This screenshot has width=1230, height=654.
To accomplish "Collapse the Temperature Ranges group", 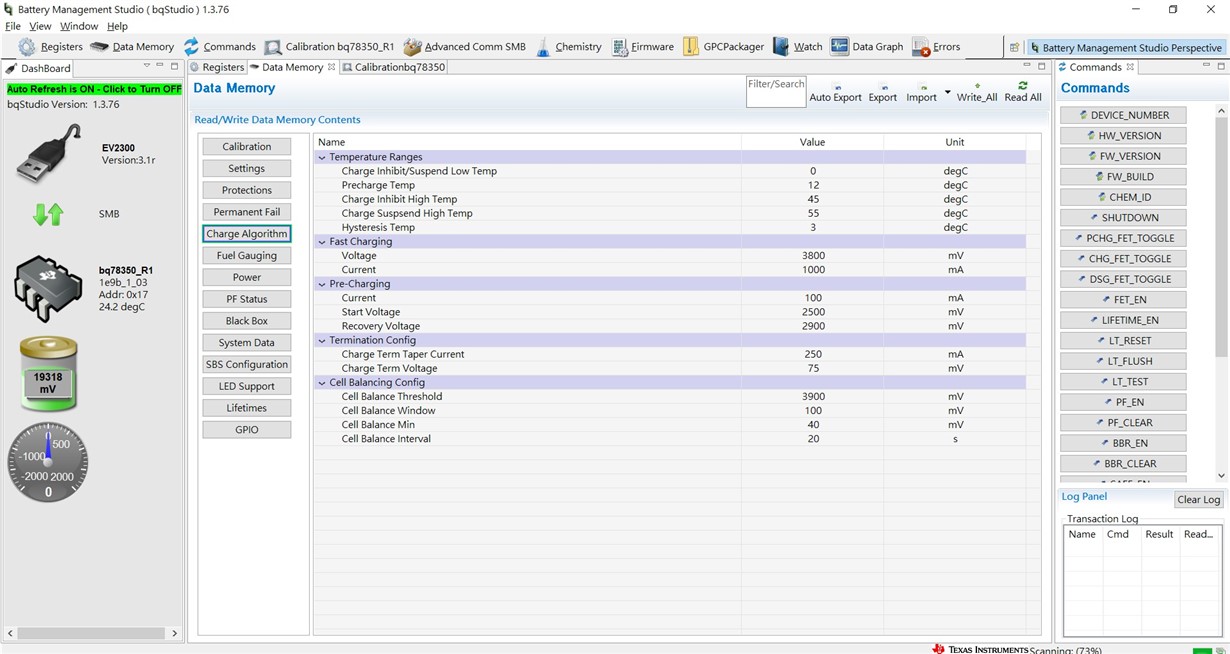I will 322,157.
